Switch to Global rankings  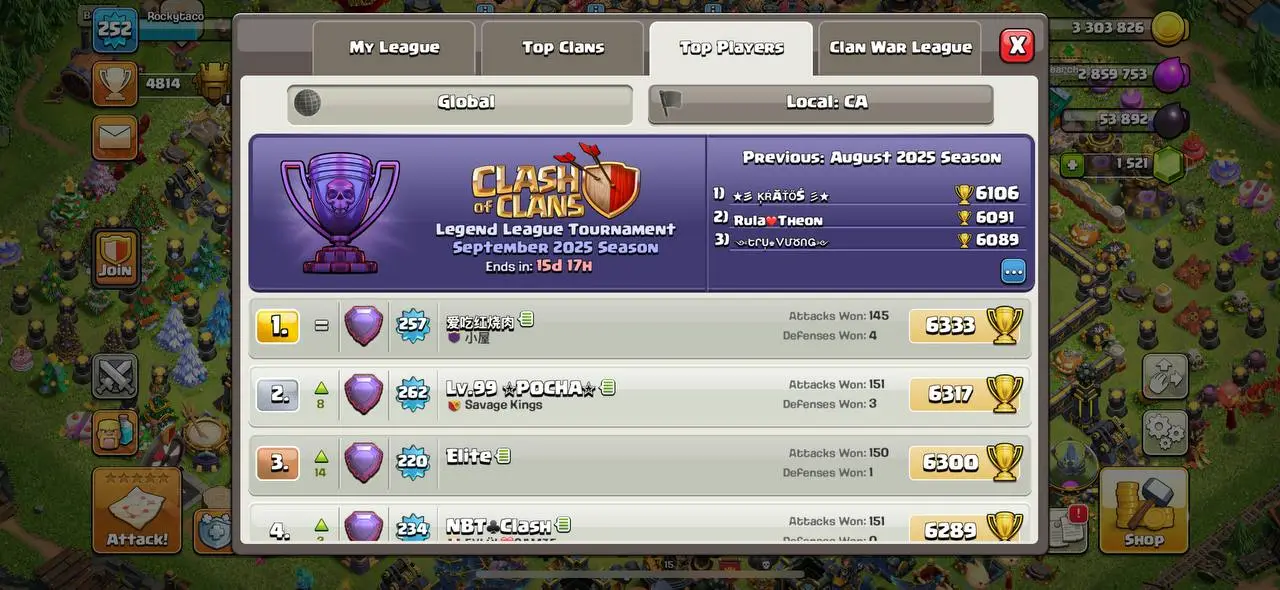pyautogui.click(x=460, y=103)
